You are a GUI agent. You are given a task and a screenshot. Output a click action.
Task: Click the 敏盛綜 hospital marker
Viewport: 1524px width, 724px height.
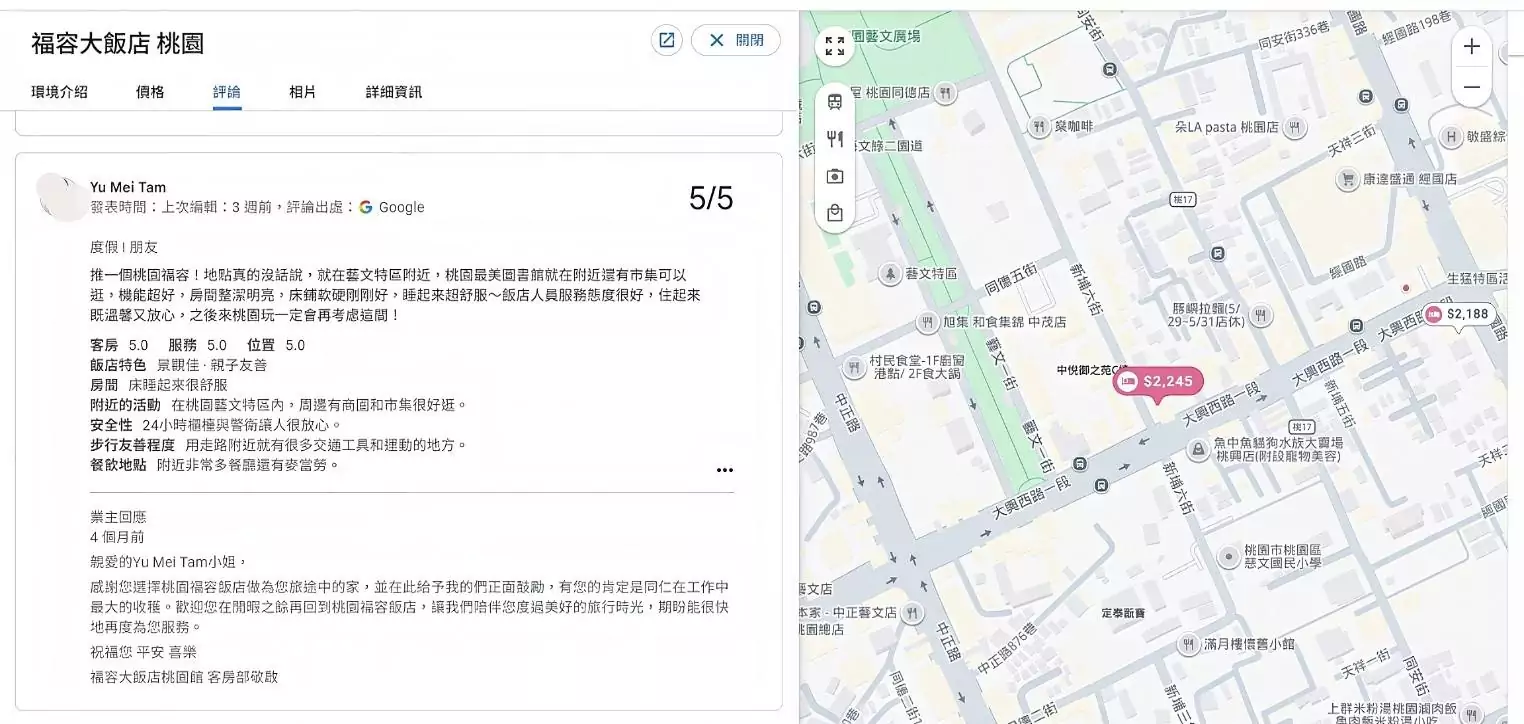1451,136
